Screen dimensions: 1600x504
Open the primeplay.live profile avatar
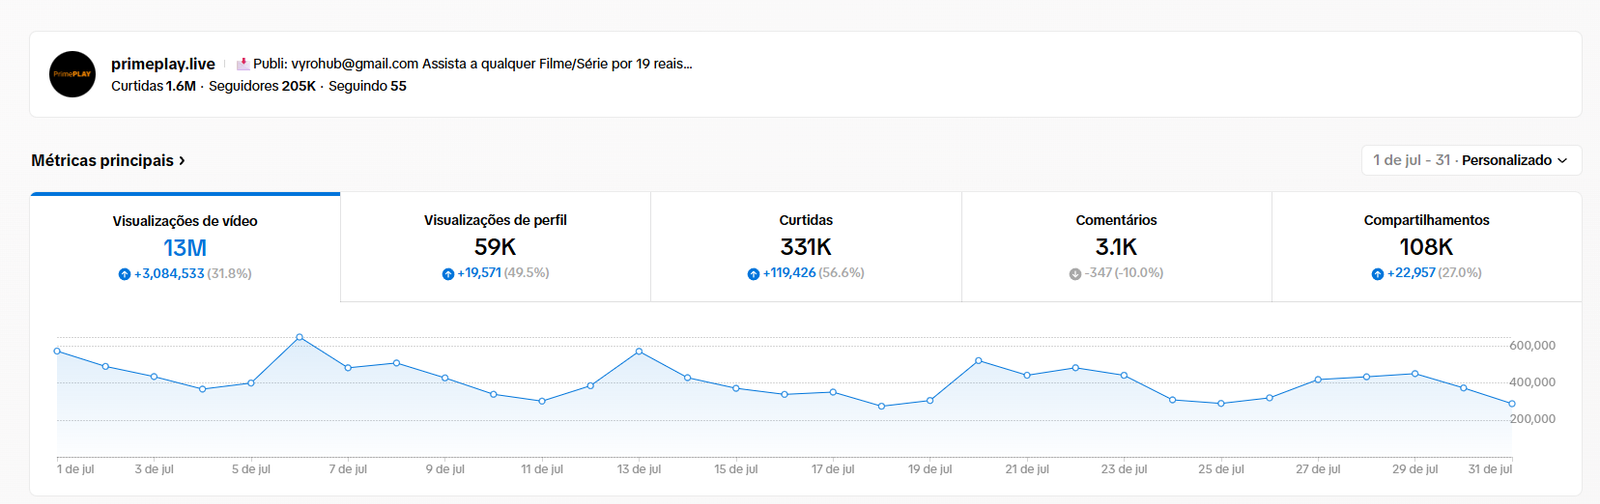(73, 74)
